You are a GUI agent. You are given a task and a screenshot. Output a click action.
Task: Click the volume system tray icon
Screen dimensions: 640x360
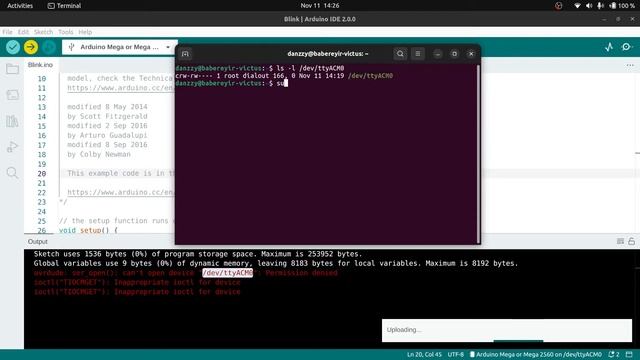(x=589, y=6)
